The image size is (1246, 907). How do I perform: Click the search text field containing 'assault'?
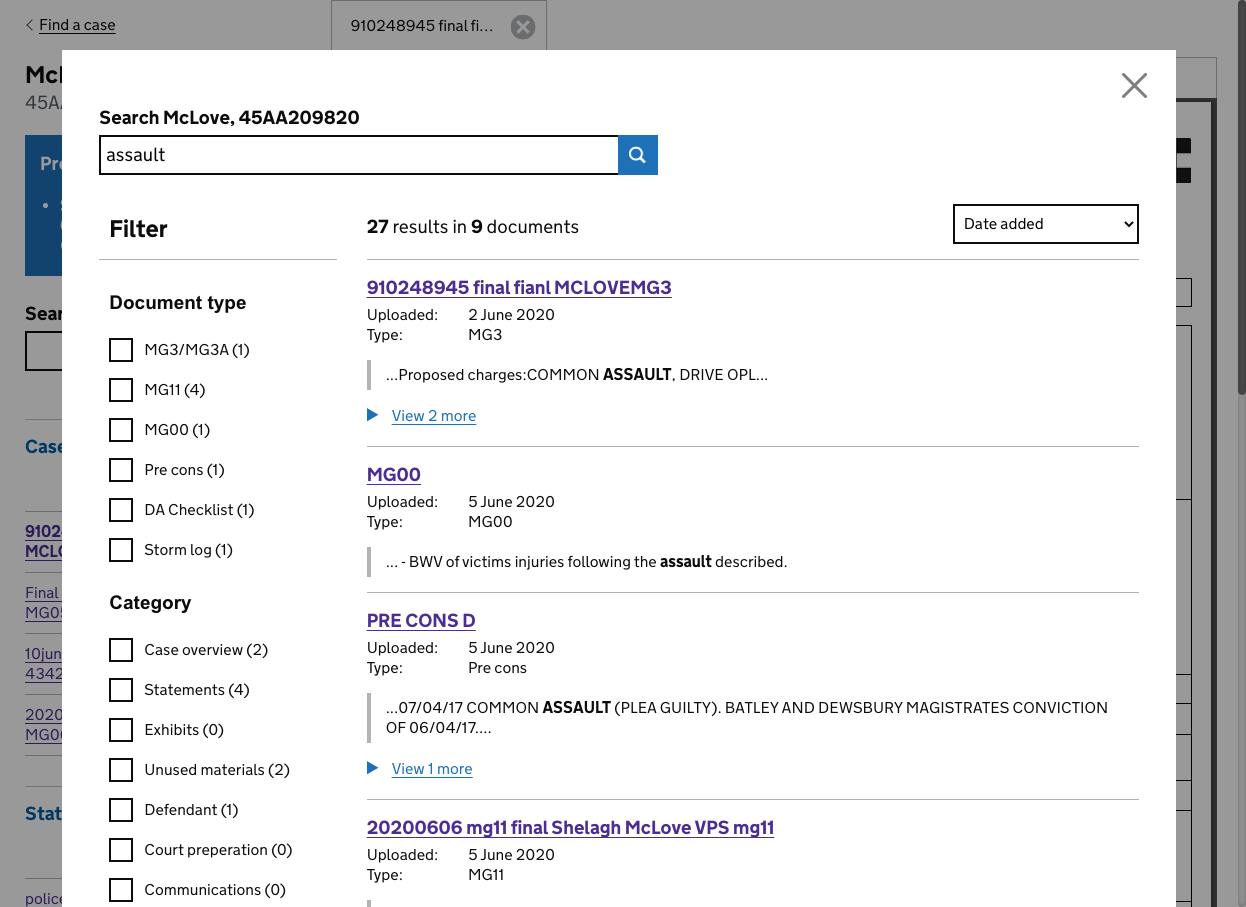(x=358, y=155)
